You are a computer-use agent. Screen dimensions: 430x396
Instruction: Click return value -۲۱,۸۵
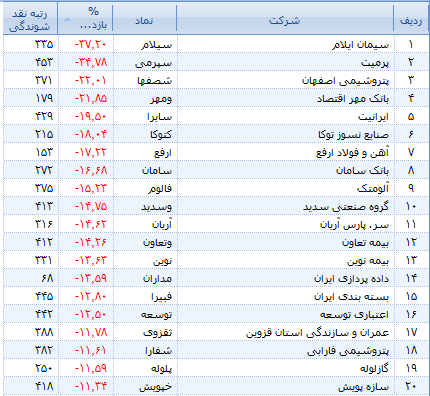[x=91, y=98]
